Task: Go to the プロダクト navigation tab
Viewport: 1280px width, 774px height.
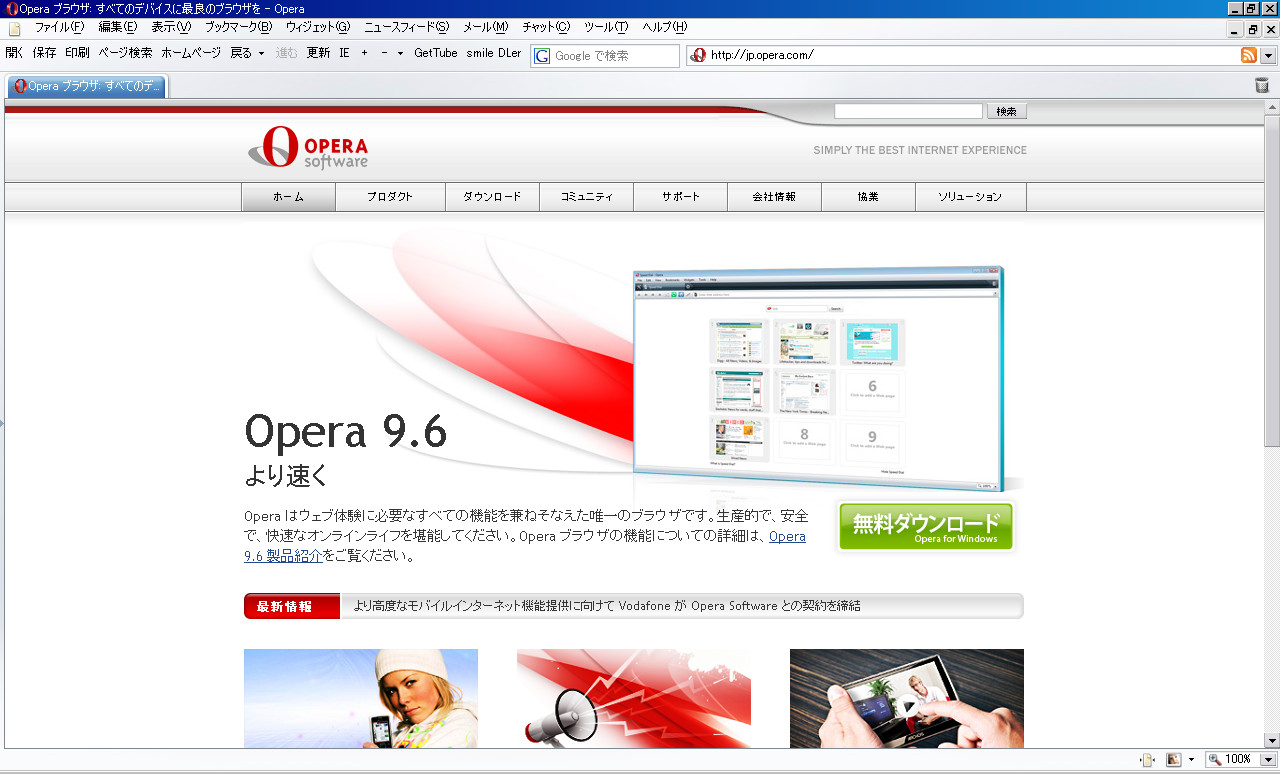Action: tap(390, 197)
